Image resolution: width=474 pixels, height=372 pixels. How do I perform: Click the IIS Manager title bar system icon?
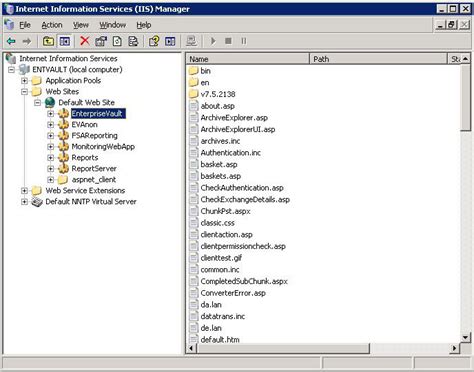click(8, 9)
